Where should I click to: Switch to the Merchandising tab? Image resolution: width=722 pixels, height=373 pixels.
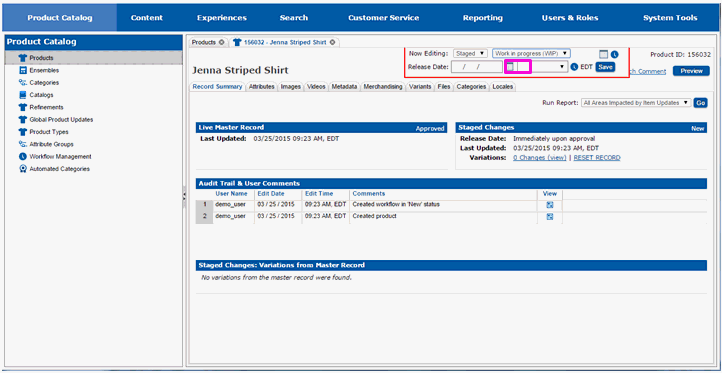(x=383, y=87)
